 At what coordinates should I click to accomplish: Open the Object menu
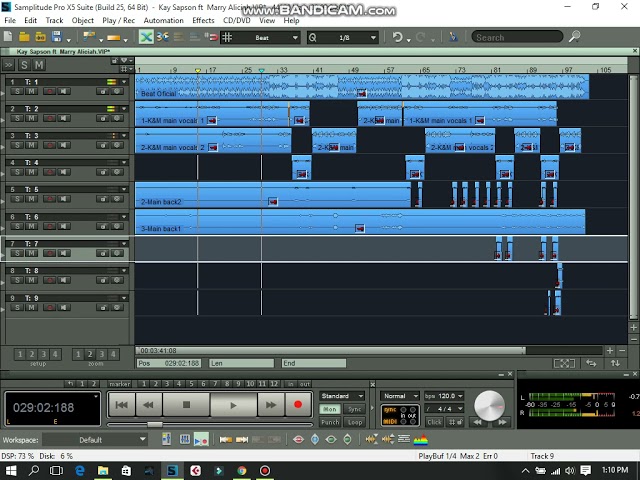tap(82, 20)
